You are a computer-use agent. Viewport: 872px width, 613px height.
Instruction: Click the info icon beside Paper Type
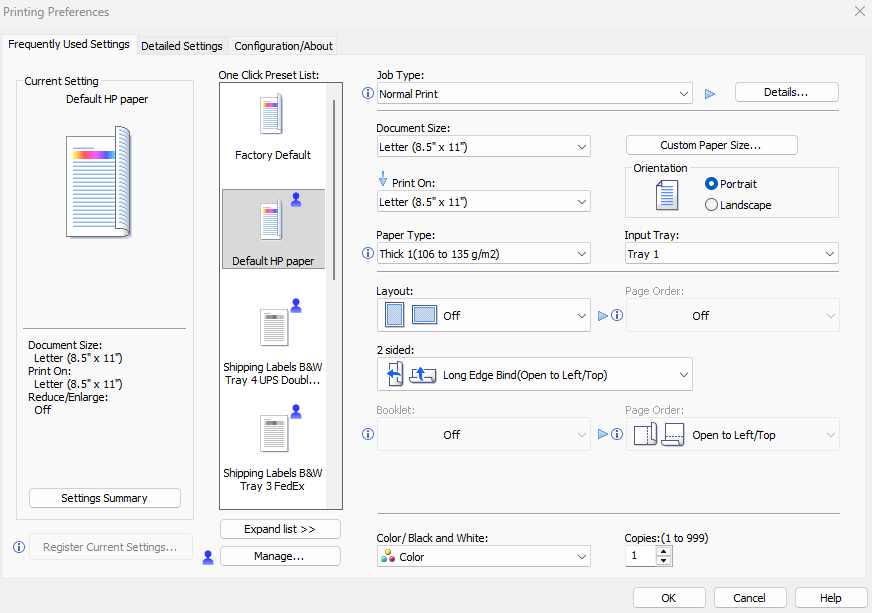pyautogui.click(x=367, y=254)
